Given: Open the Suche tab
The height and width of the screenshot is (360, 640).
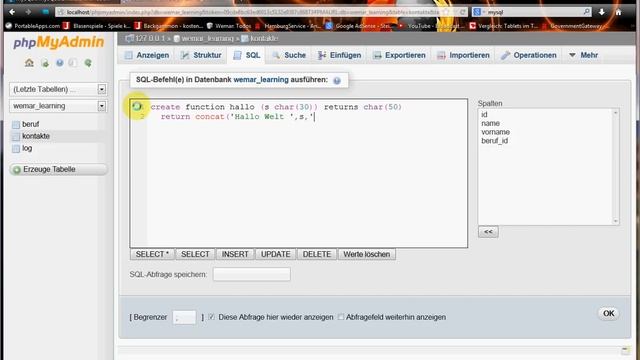Looking at the screenshot, I should [289, 55].
